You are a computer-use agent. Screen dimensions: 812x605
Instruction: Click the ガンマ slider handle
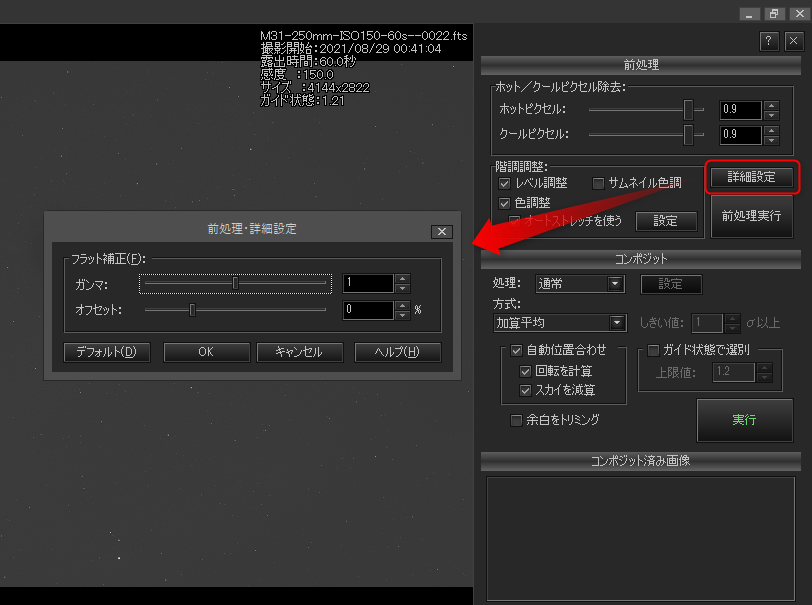click(x=235, y=283)
